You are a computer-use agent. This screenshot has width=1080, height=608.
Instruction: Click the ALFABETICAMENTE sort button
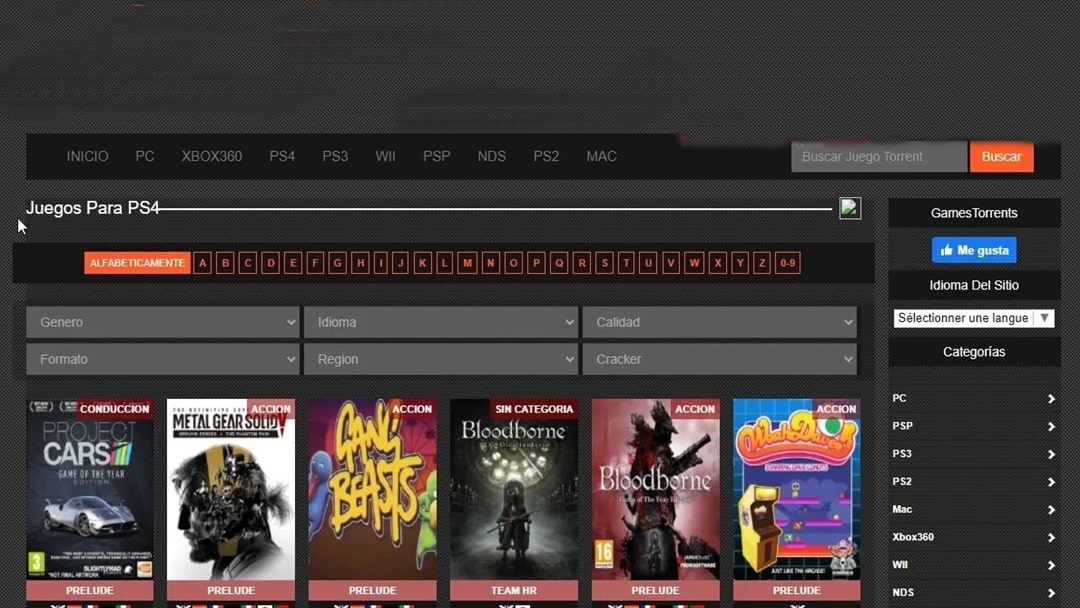click(137, 263)
